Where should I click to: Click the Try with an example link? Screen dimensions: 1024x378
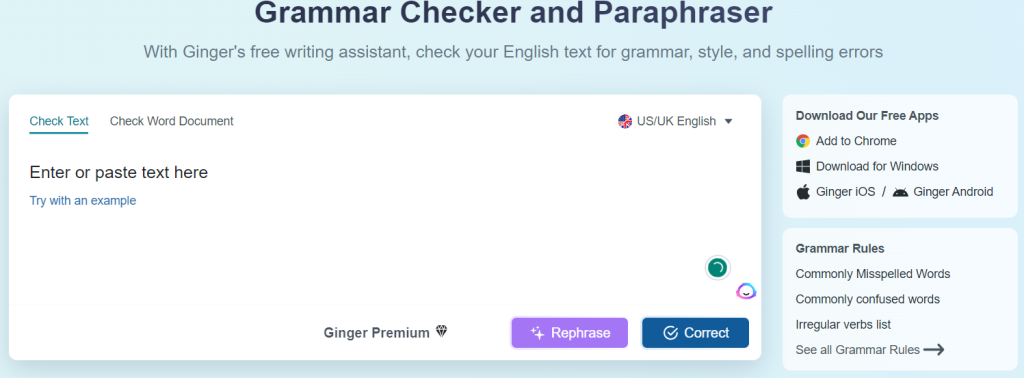(x=83, y=201)
